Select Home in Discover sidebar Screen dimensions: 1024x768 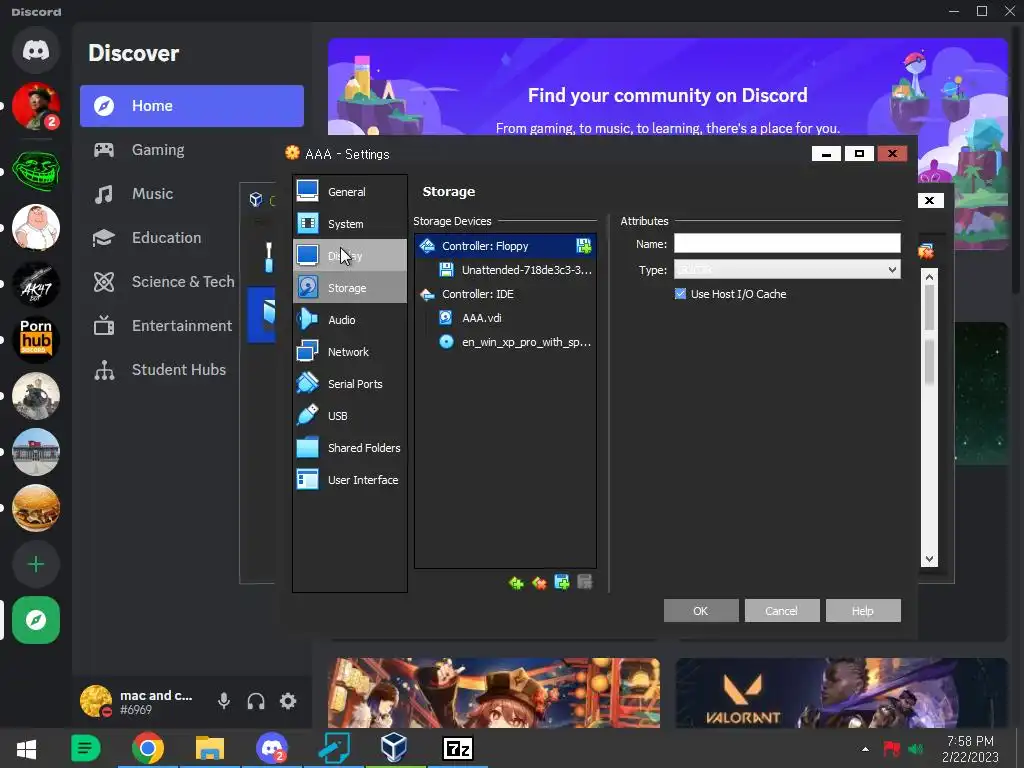point(192,106)
